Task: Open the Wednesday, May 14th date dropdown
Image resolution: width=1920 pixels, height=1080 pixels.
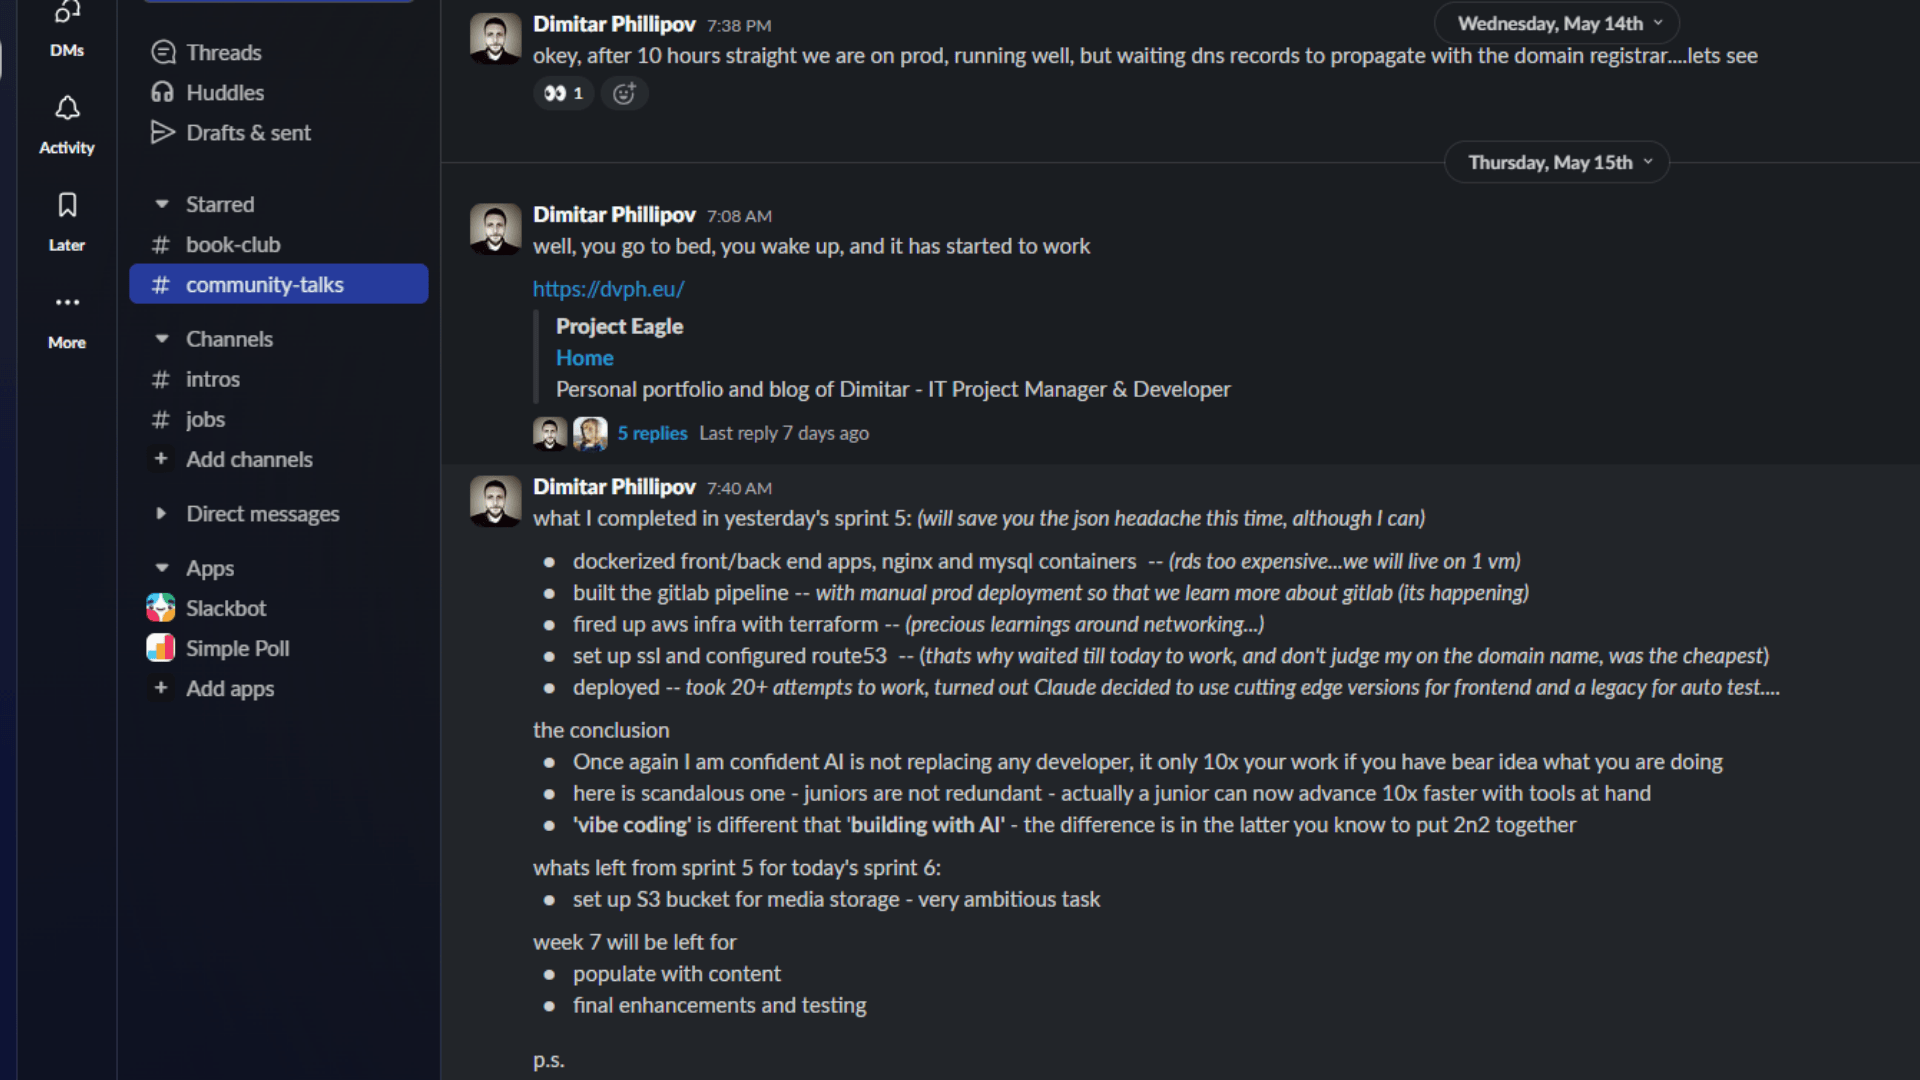Action: point(1556,23)
